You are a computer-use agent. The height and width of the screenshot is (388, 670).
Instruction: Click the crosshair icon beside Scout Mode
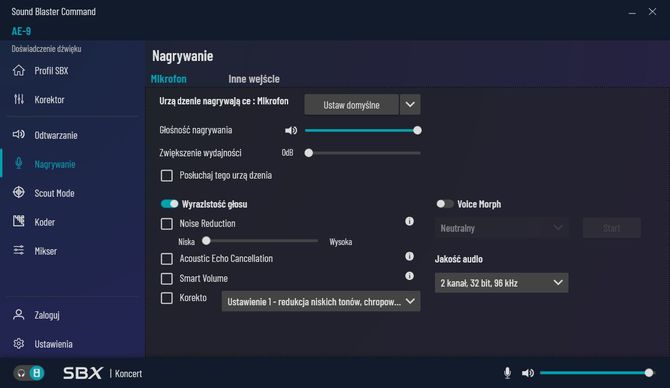point(19,192)
